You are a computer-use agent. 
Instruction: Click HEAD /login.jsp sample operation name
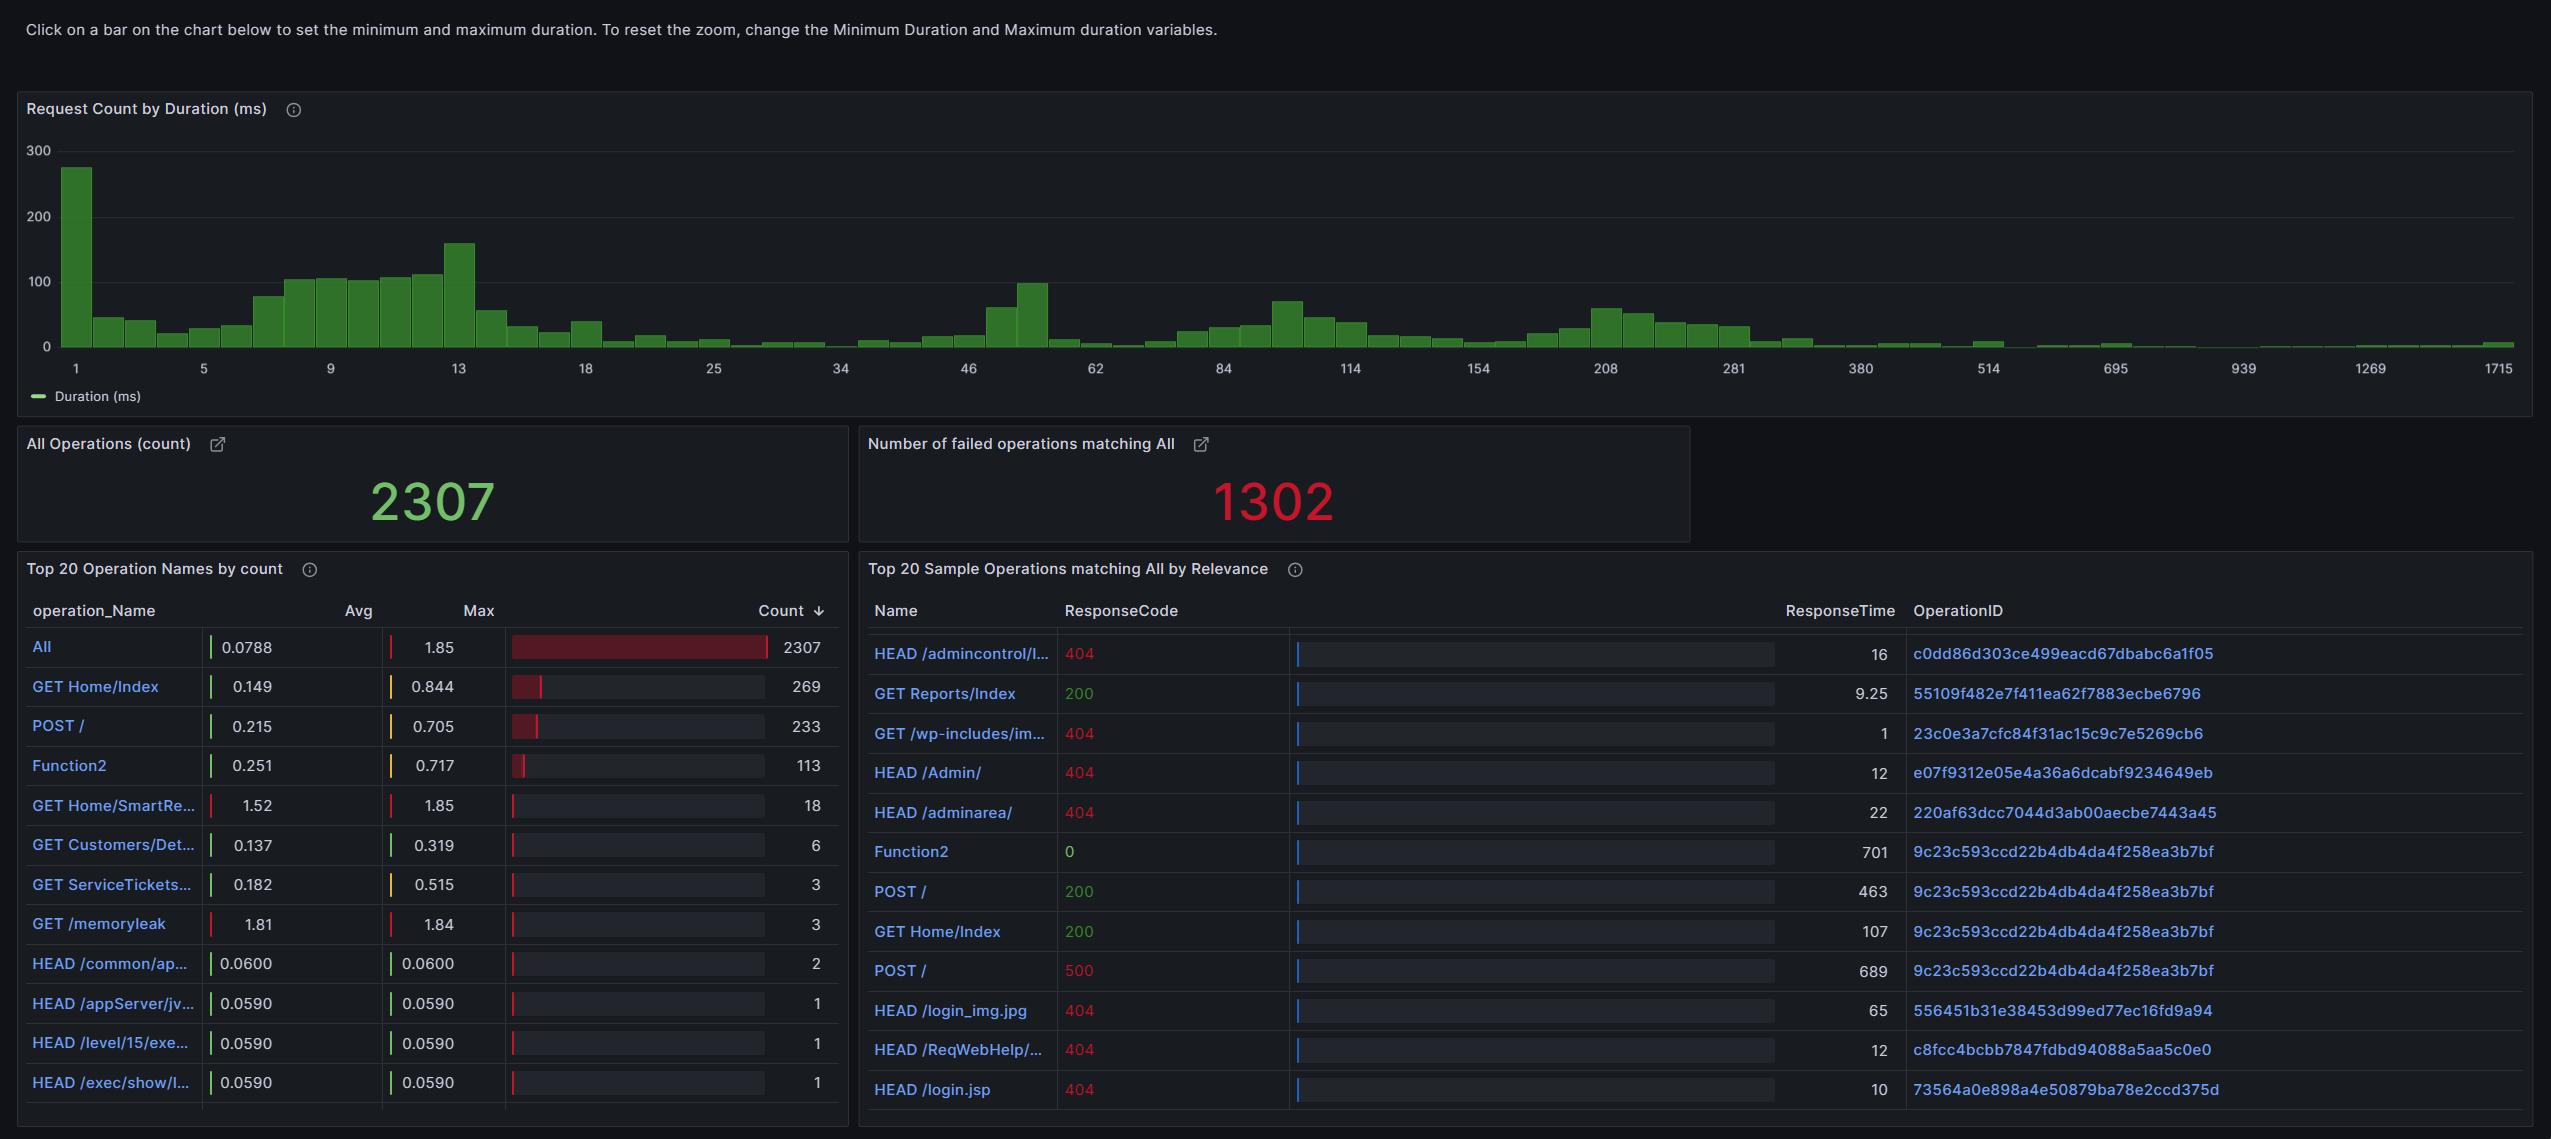[x=931, y=1090]
